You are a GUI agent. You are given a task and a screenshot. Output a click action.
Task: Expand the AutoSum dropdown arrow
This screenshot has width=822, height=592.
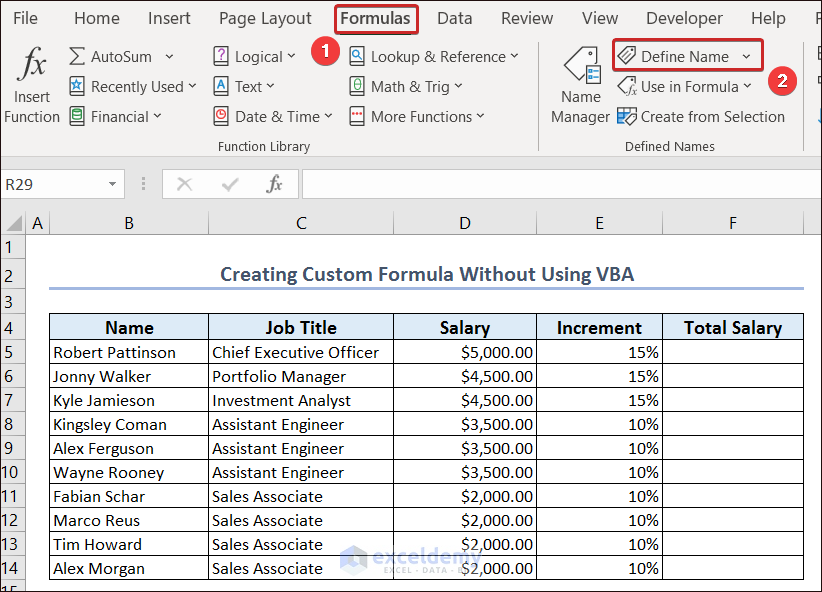tap(169, 57)
